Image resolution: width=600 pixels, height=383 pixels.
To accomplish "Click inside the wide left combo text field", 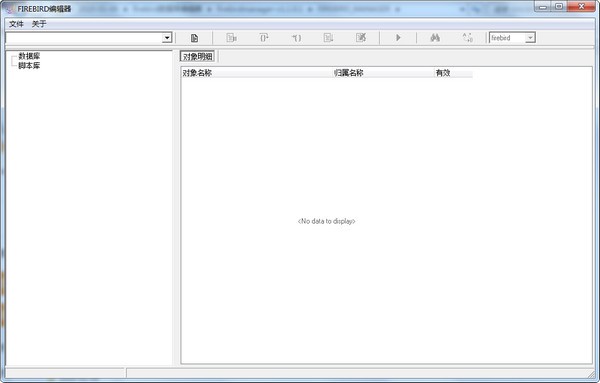I will click(x=84, y=38).
